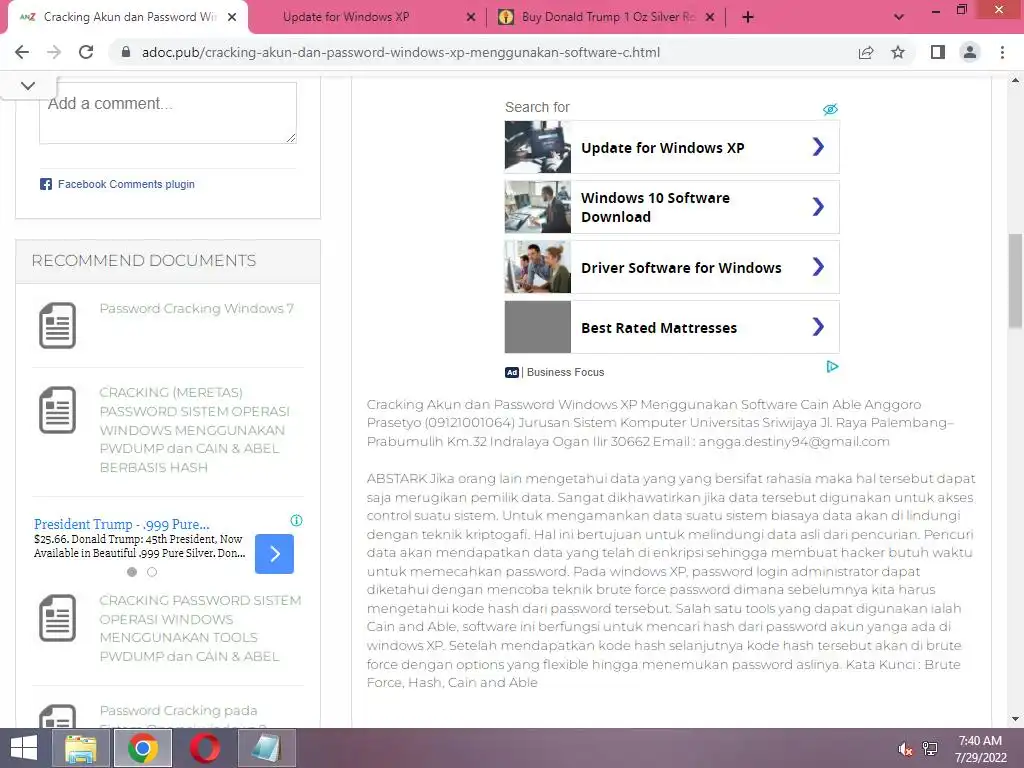Click the address bar URL
Image resolution: width=1024 pixels, height=768 pixels.
pyautogui.click(x=400, y=52)
